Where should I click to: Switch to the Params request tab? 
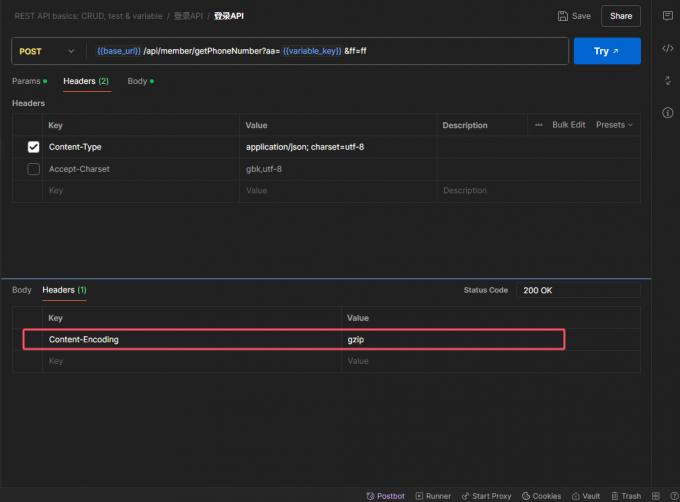(x=29, y=81)
